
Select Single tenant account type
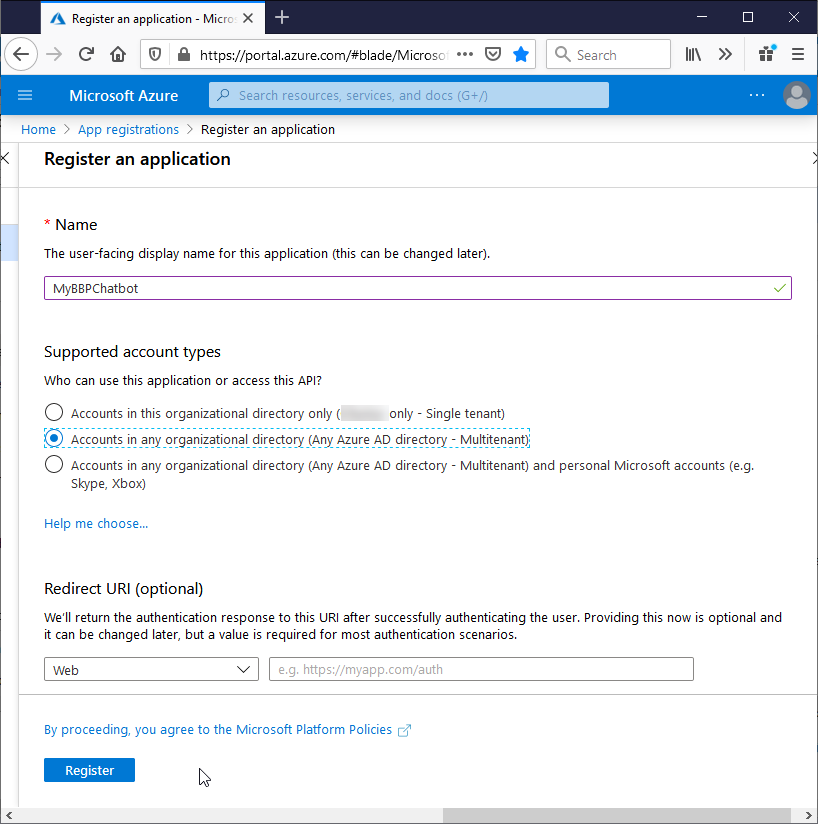pos(54,413)
